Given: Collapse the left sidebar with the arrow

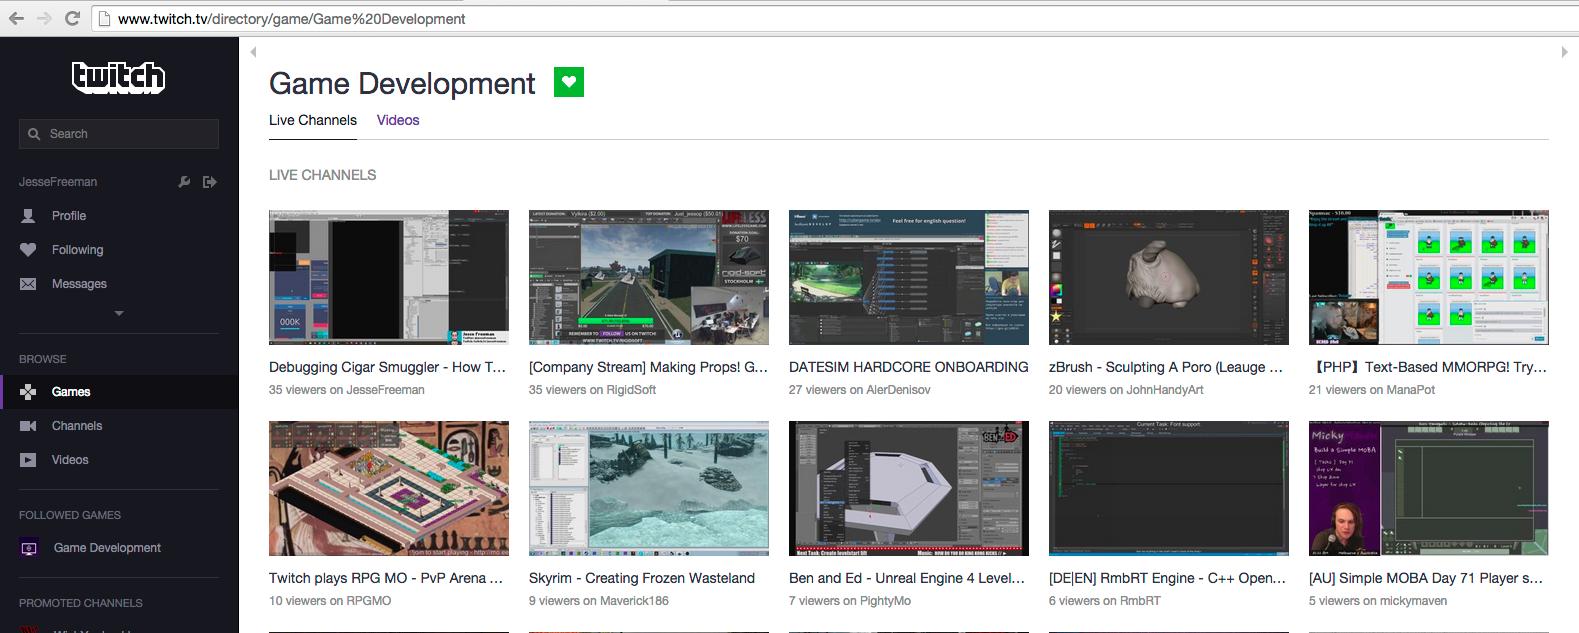Looking at the screenshot, I should 253,52.
